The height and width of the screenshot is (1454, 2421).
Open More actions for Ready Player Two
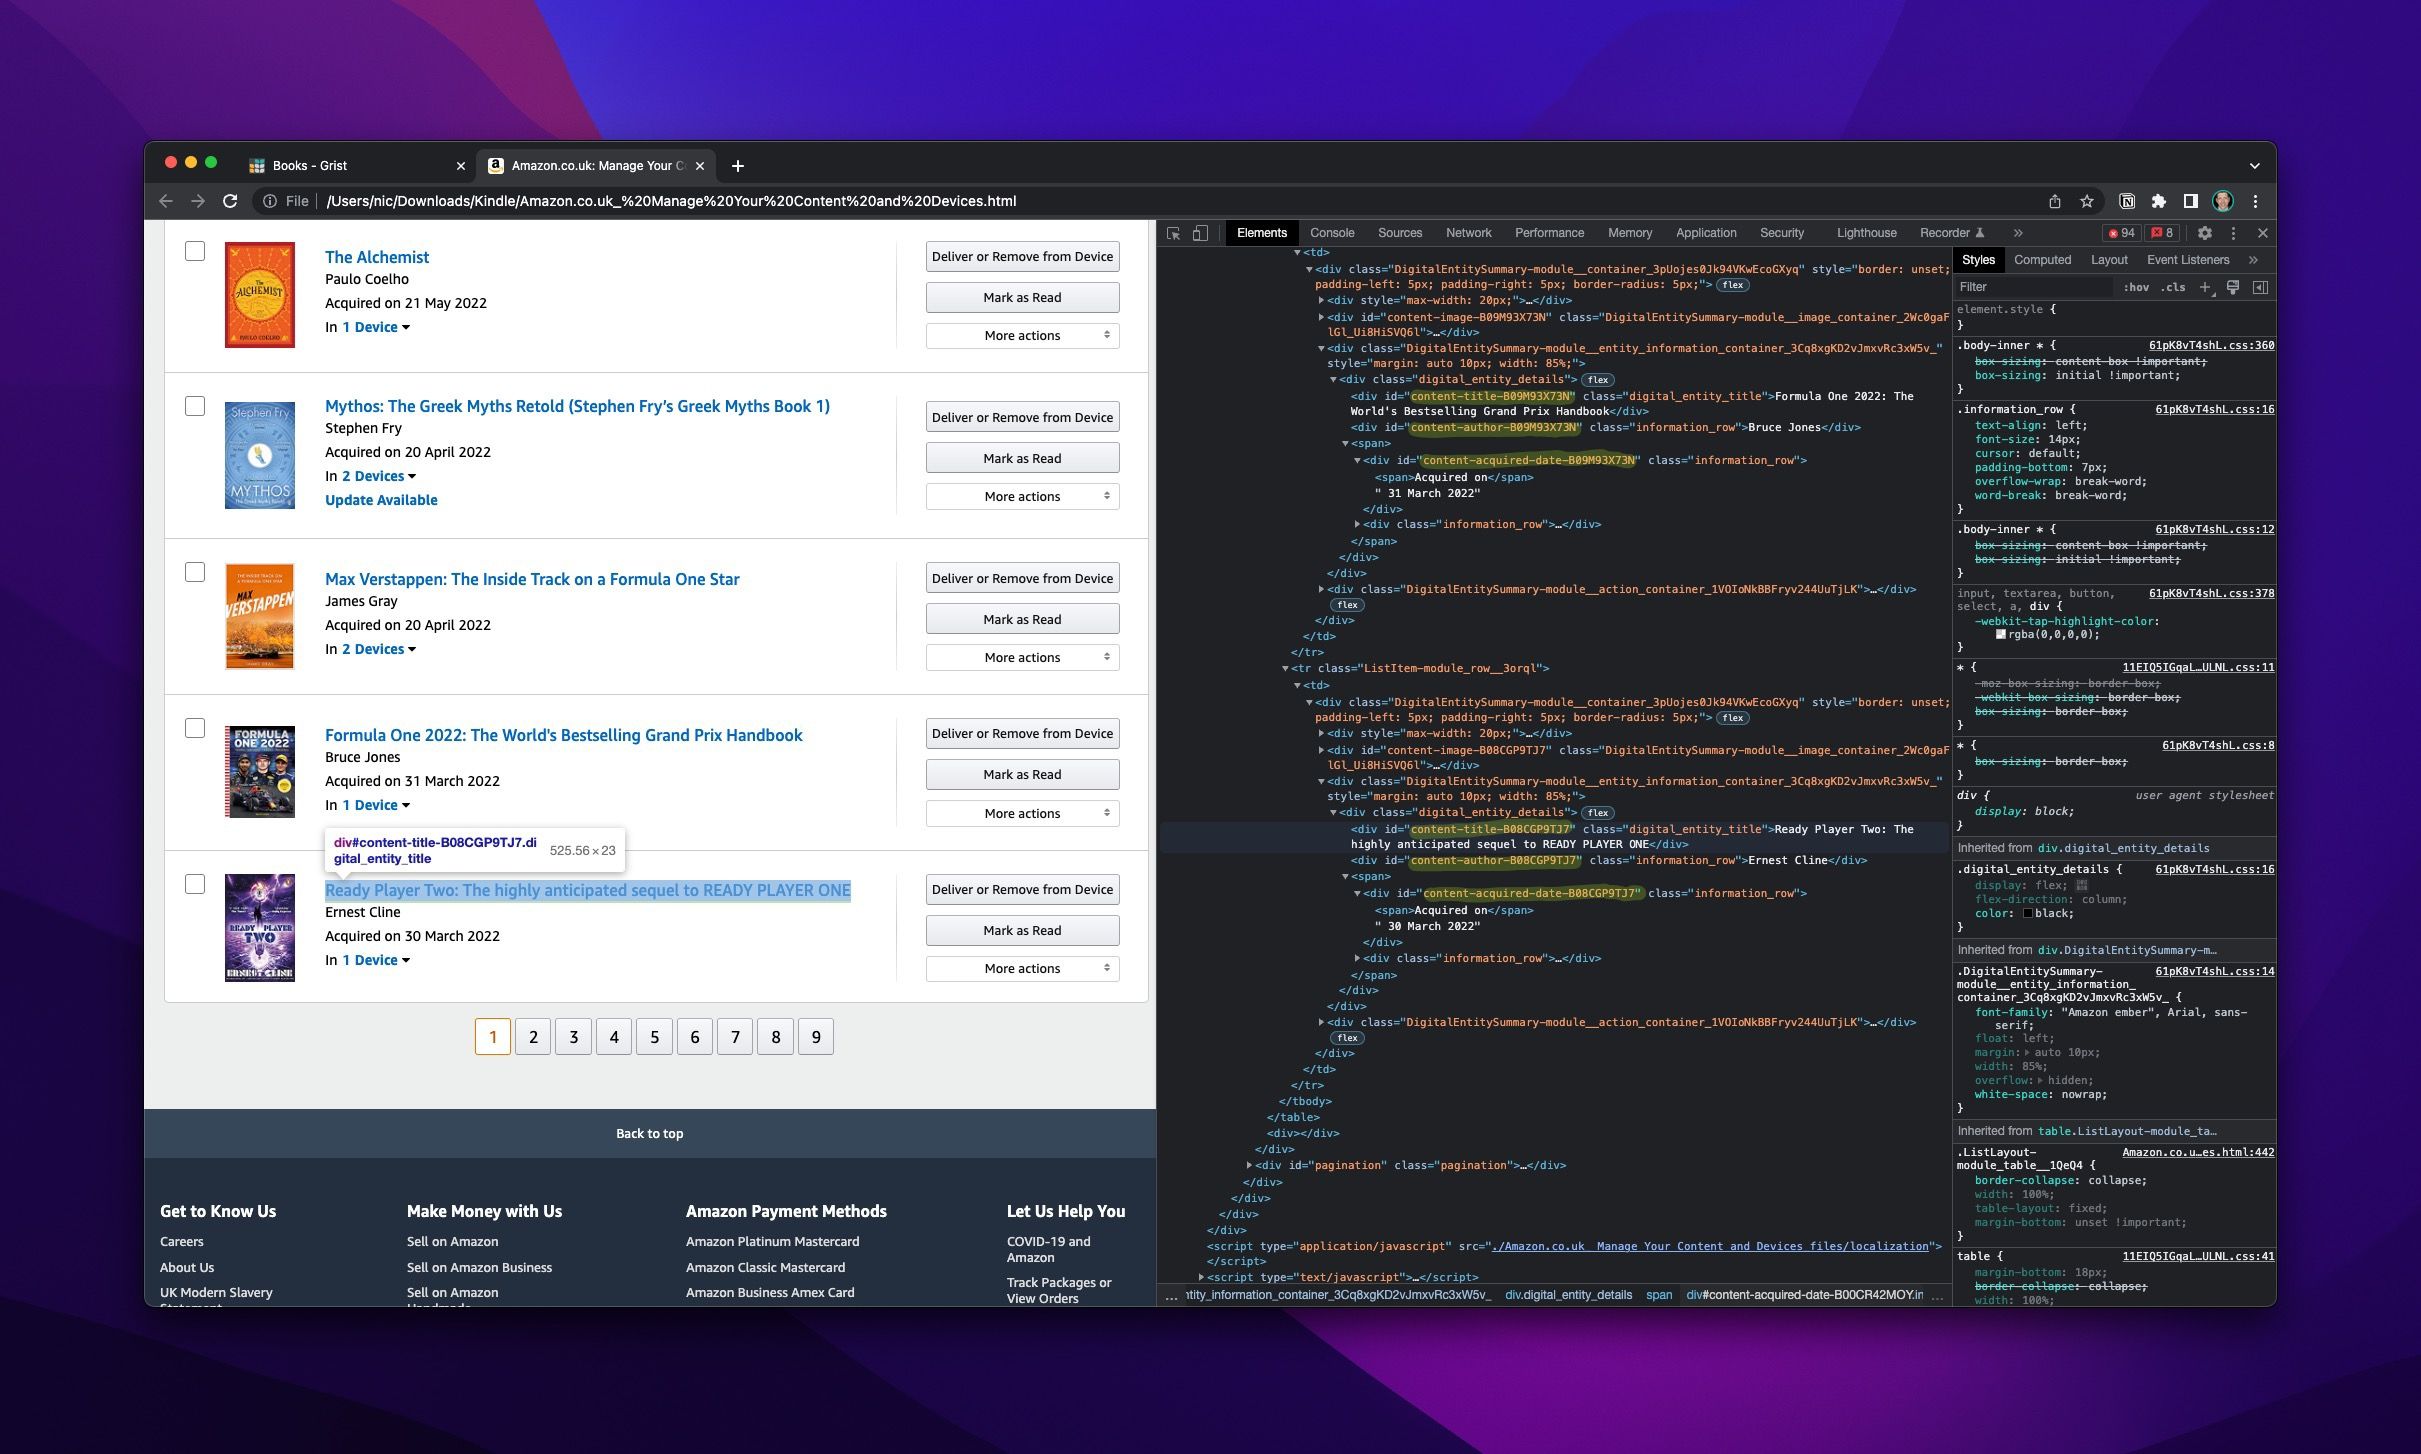[1022, 969]
